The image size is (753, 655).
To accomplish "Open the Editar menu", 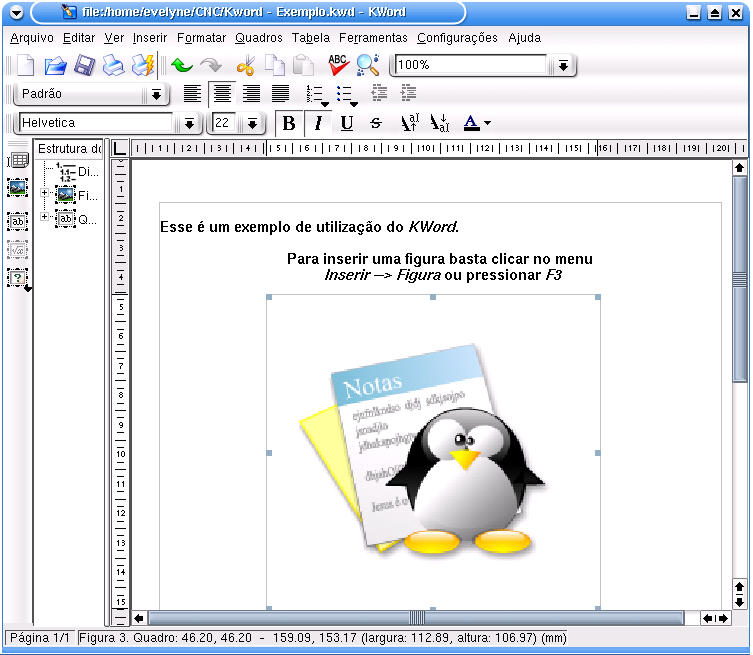I will [x=79, y=38].
